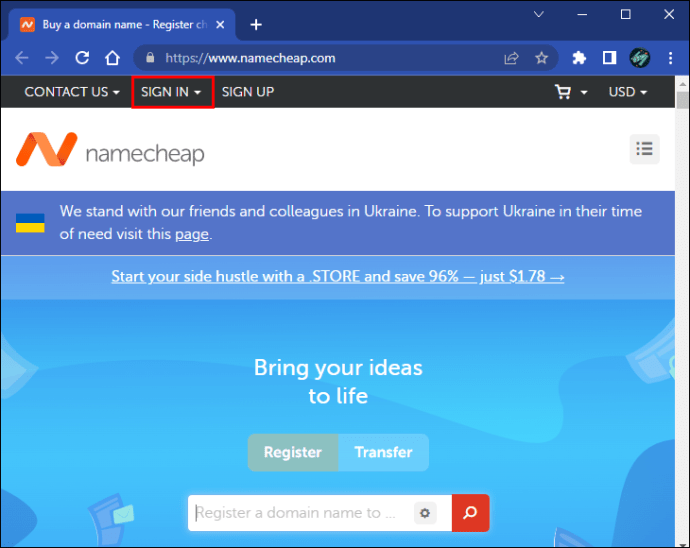This screenshot has width=690, height=548.
Task: Close the Namecheap tab
Action: 220,25
